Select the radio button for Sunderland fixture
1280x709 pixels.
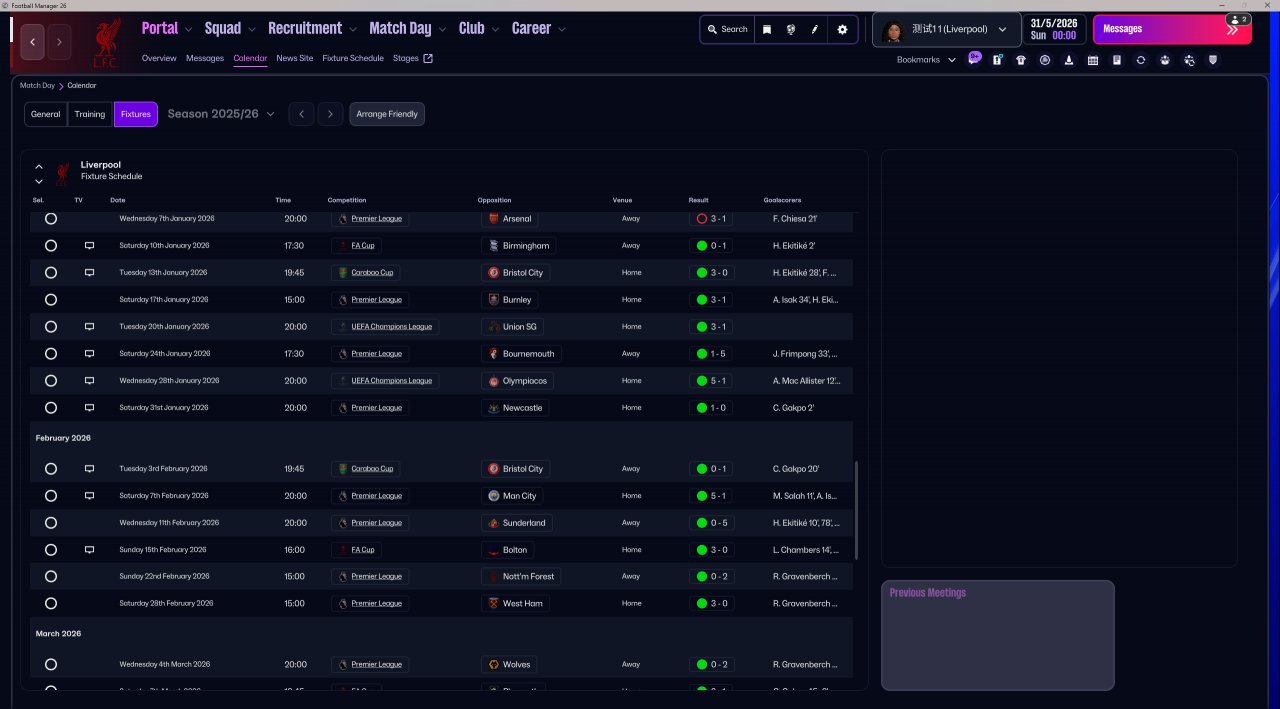[51, 523]
